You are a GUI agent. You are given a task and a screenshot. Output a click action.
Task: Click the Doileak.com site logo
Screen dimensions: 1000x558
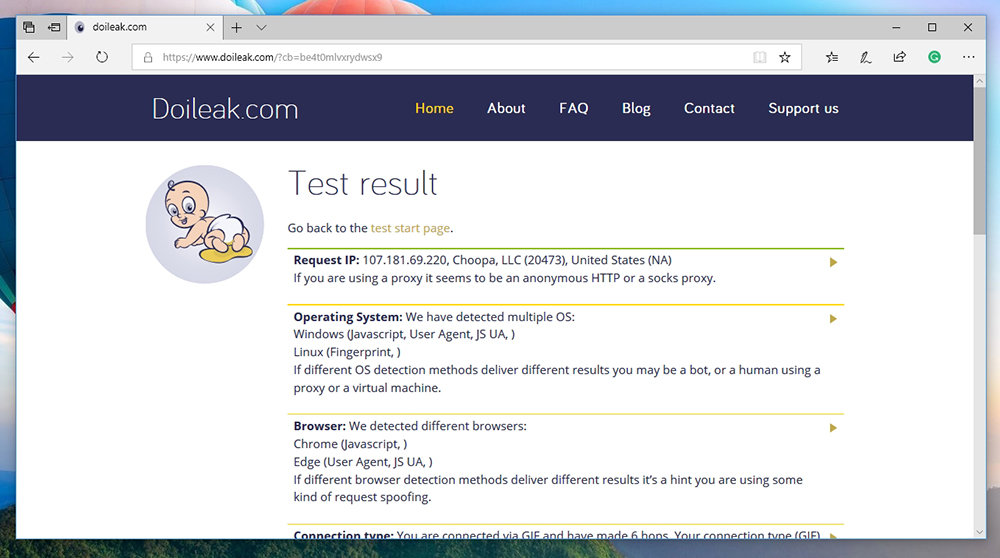click(224, 109)
